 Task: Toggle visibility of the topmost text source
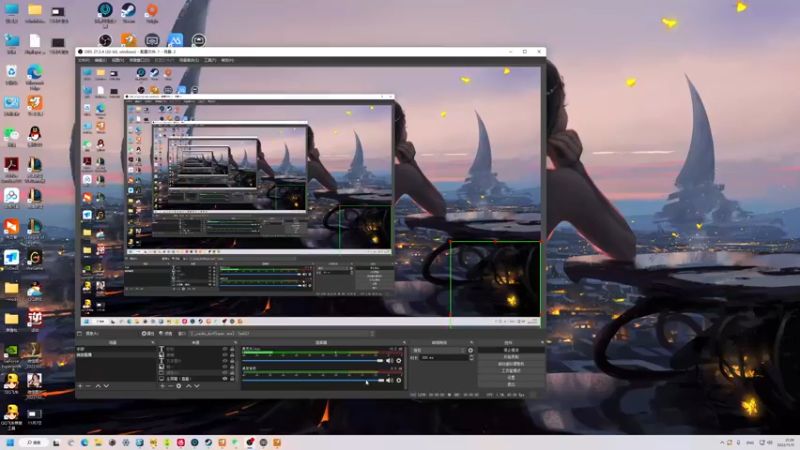pyautogui.click(x=225, y=349)
